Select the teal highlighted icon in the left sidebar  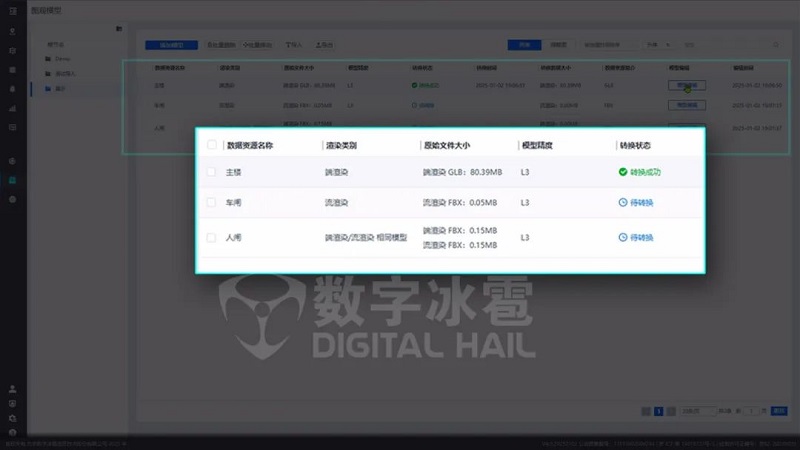point(13,180)
